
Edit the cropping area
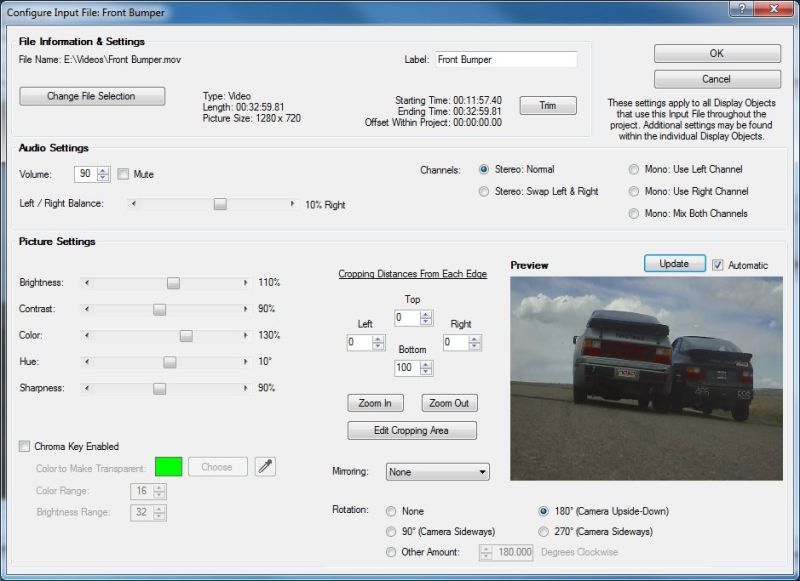[x=413, y=430]
